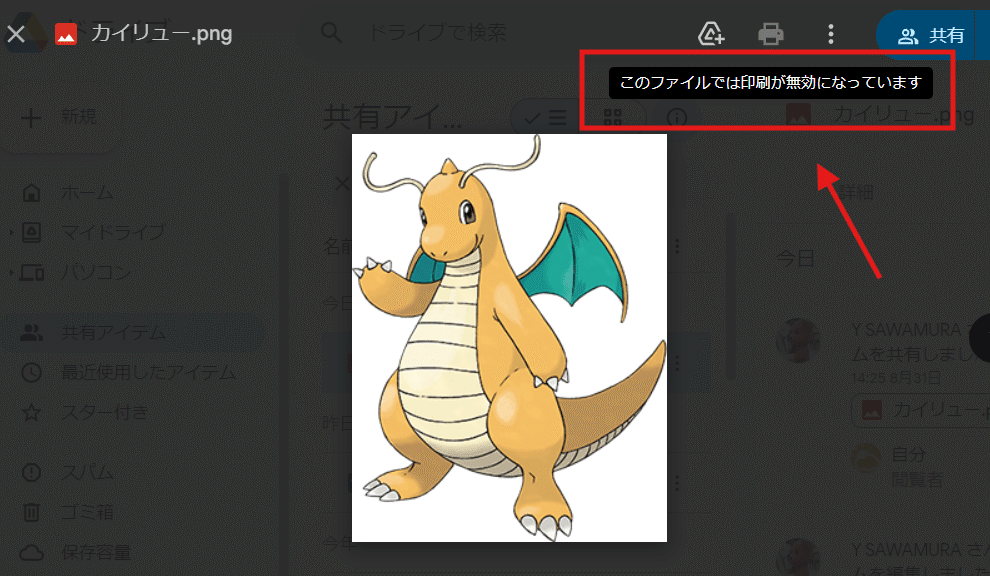Screen dimensions: 990x576
Task: Click the 共有アイ… page heading
Action: (x=393, y=117)
